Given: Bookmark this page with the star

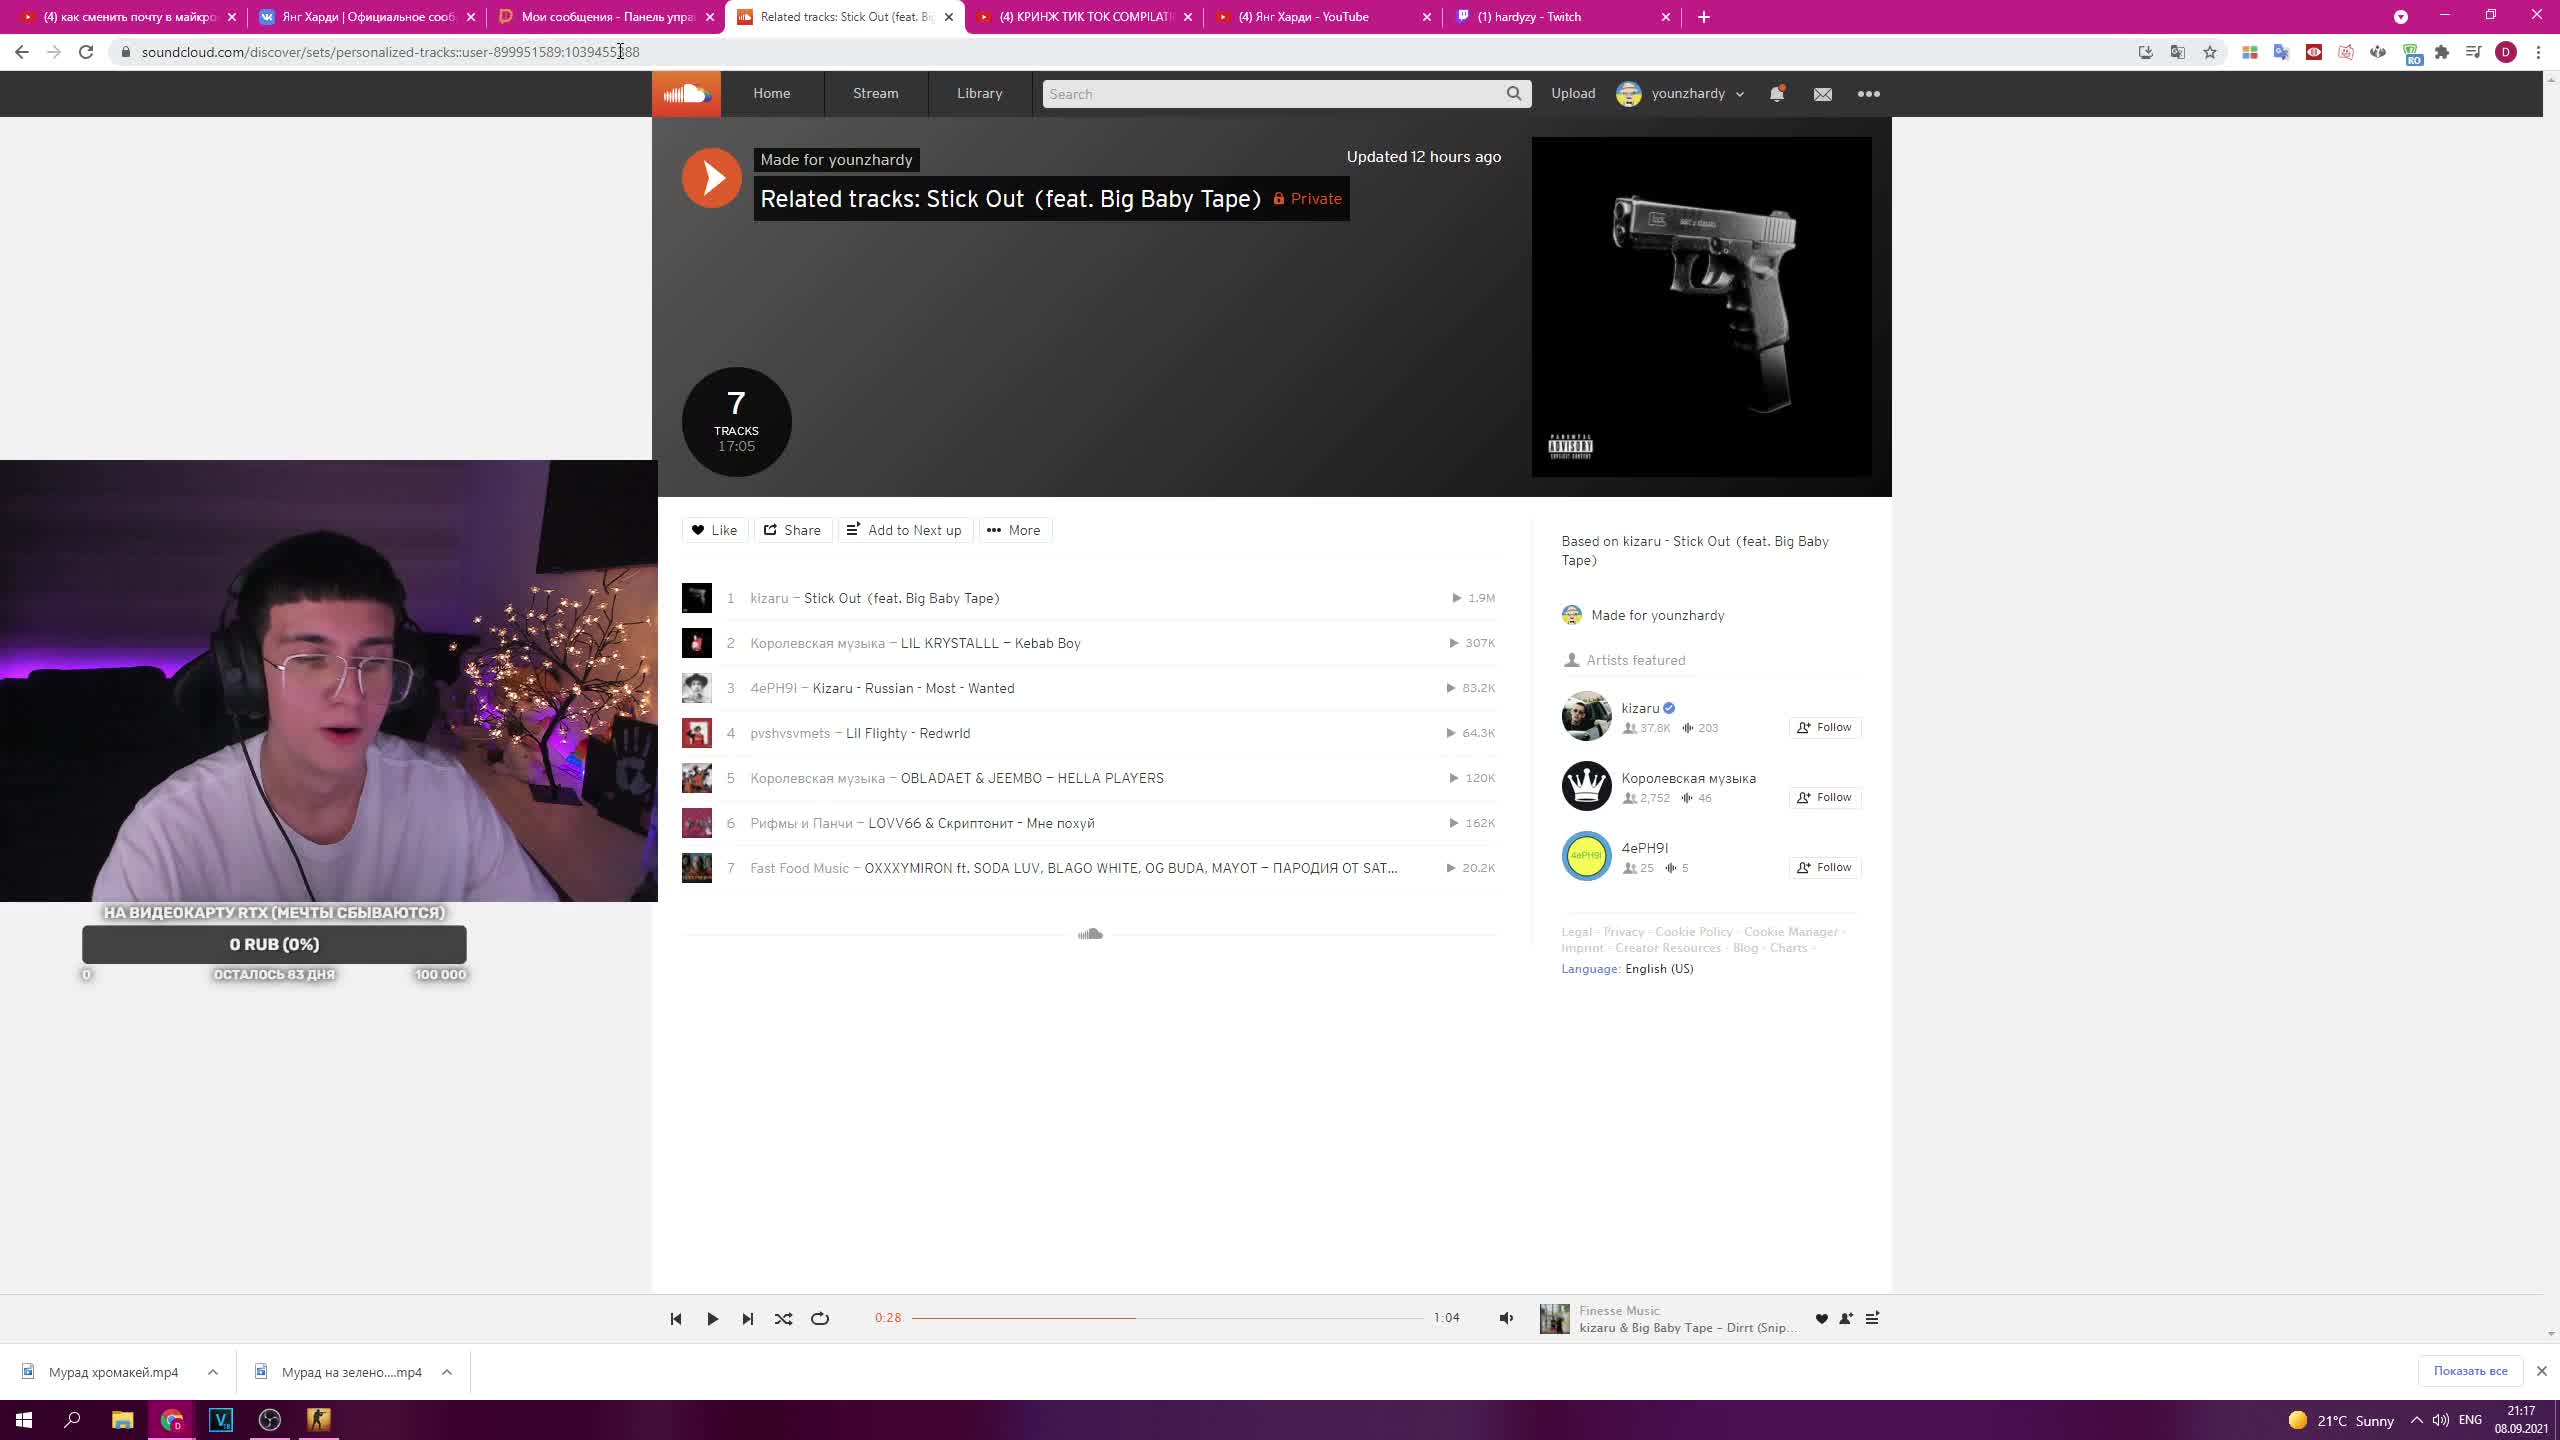Looking at the screenshot, I should pos(2210,52).
